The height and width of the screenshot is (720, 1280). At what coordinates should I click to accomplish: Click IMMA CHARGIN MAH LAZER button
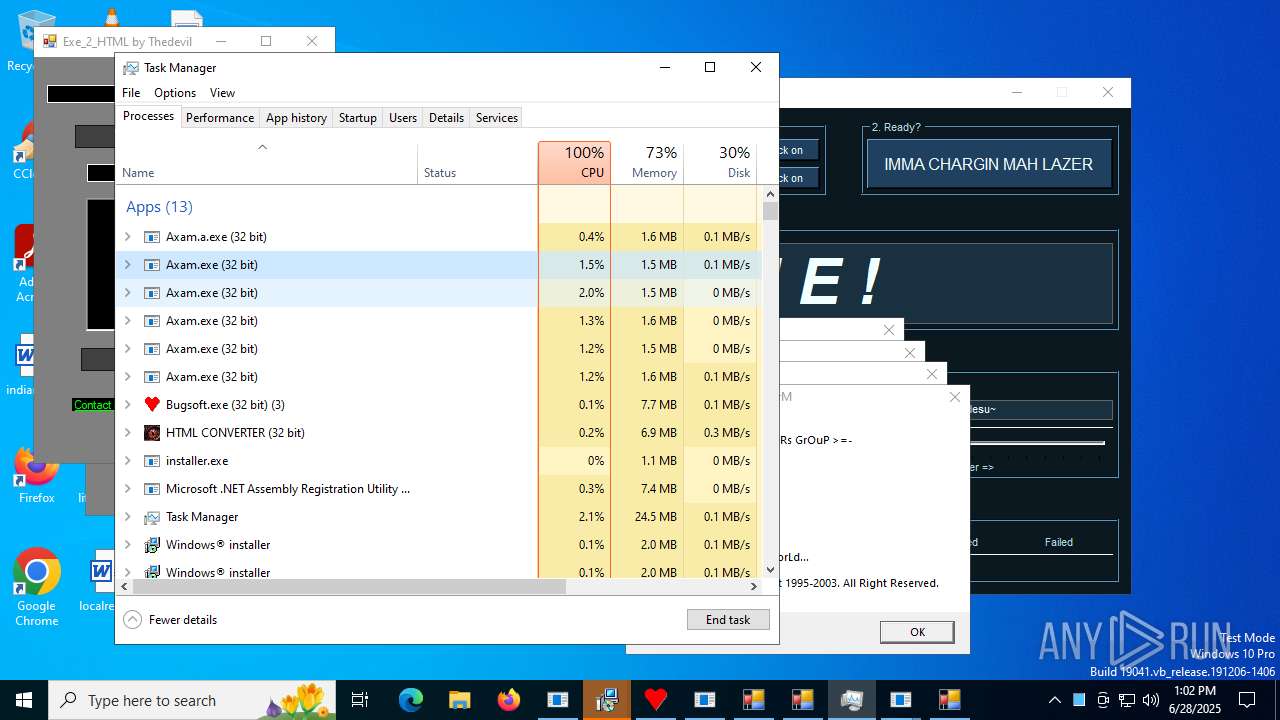point(989,164)
